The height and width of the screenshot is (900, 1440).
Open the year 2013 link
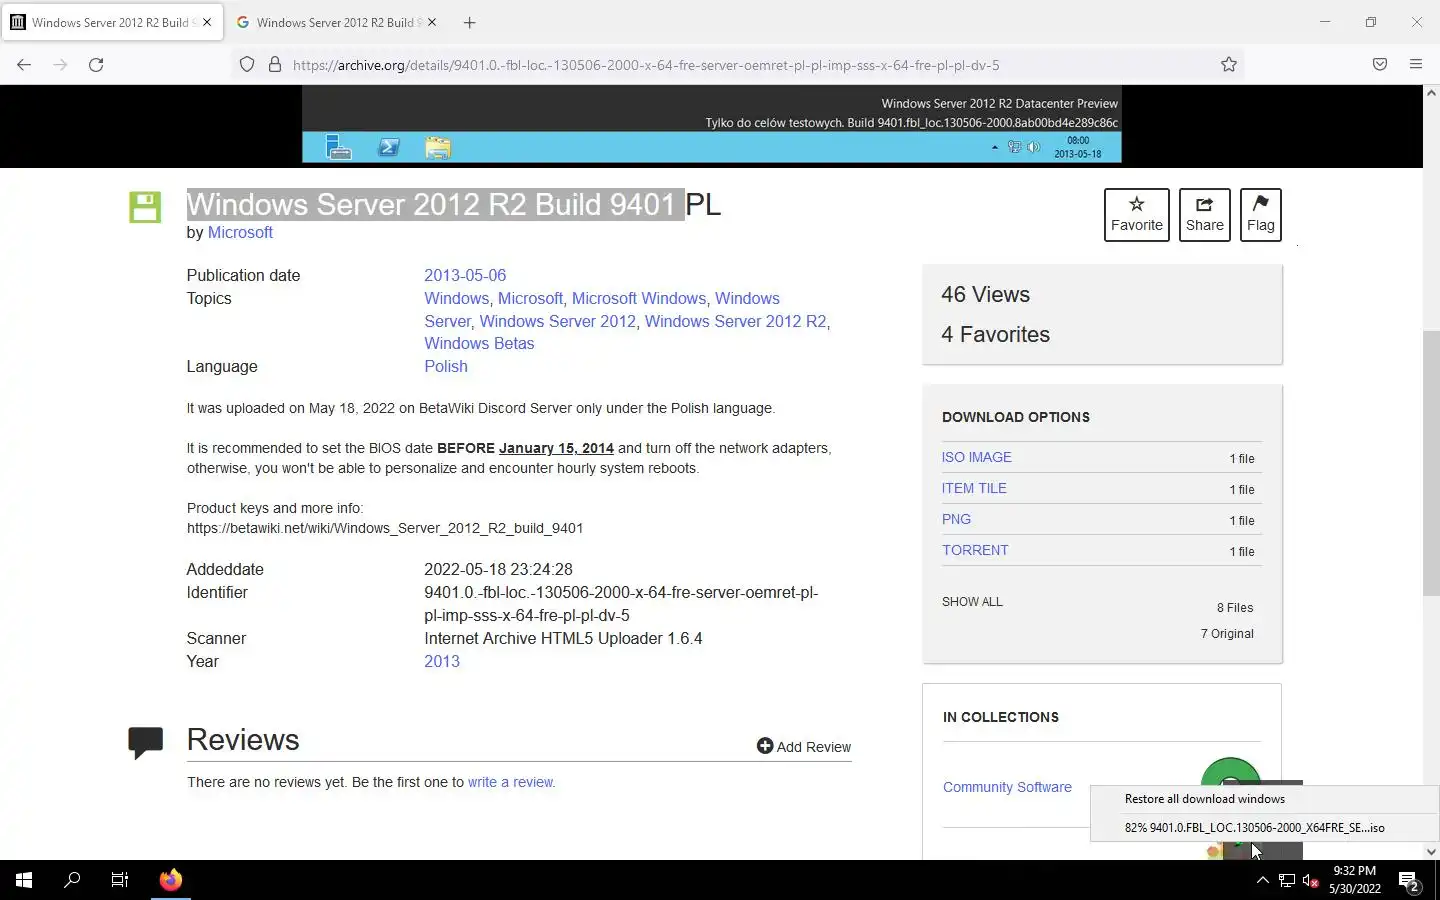click(x=442, y=661)
